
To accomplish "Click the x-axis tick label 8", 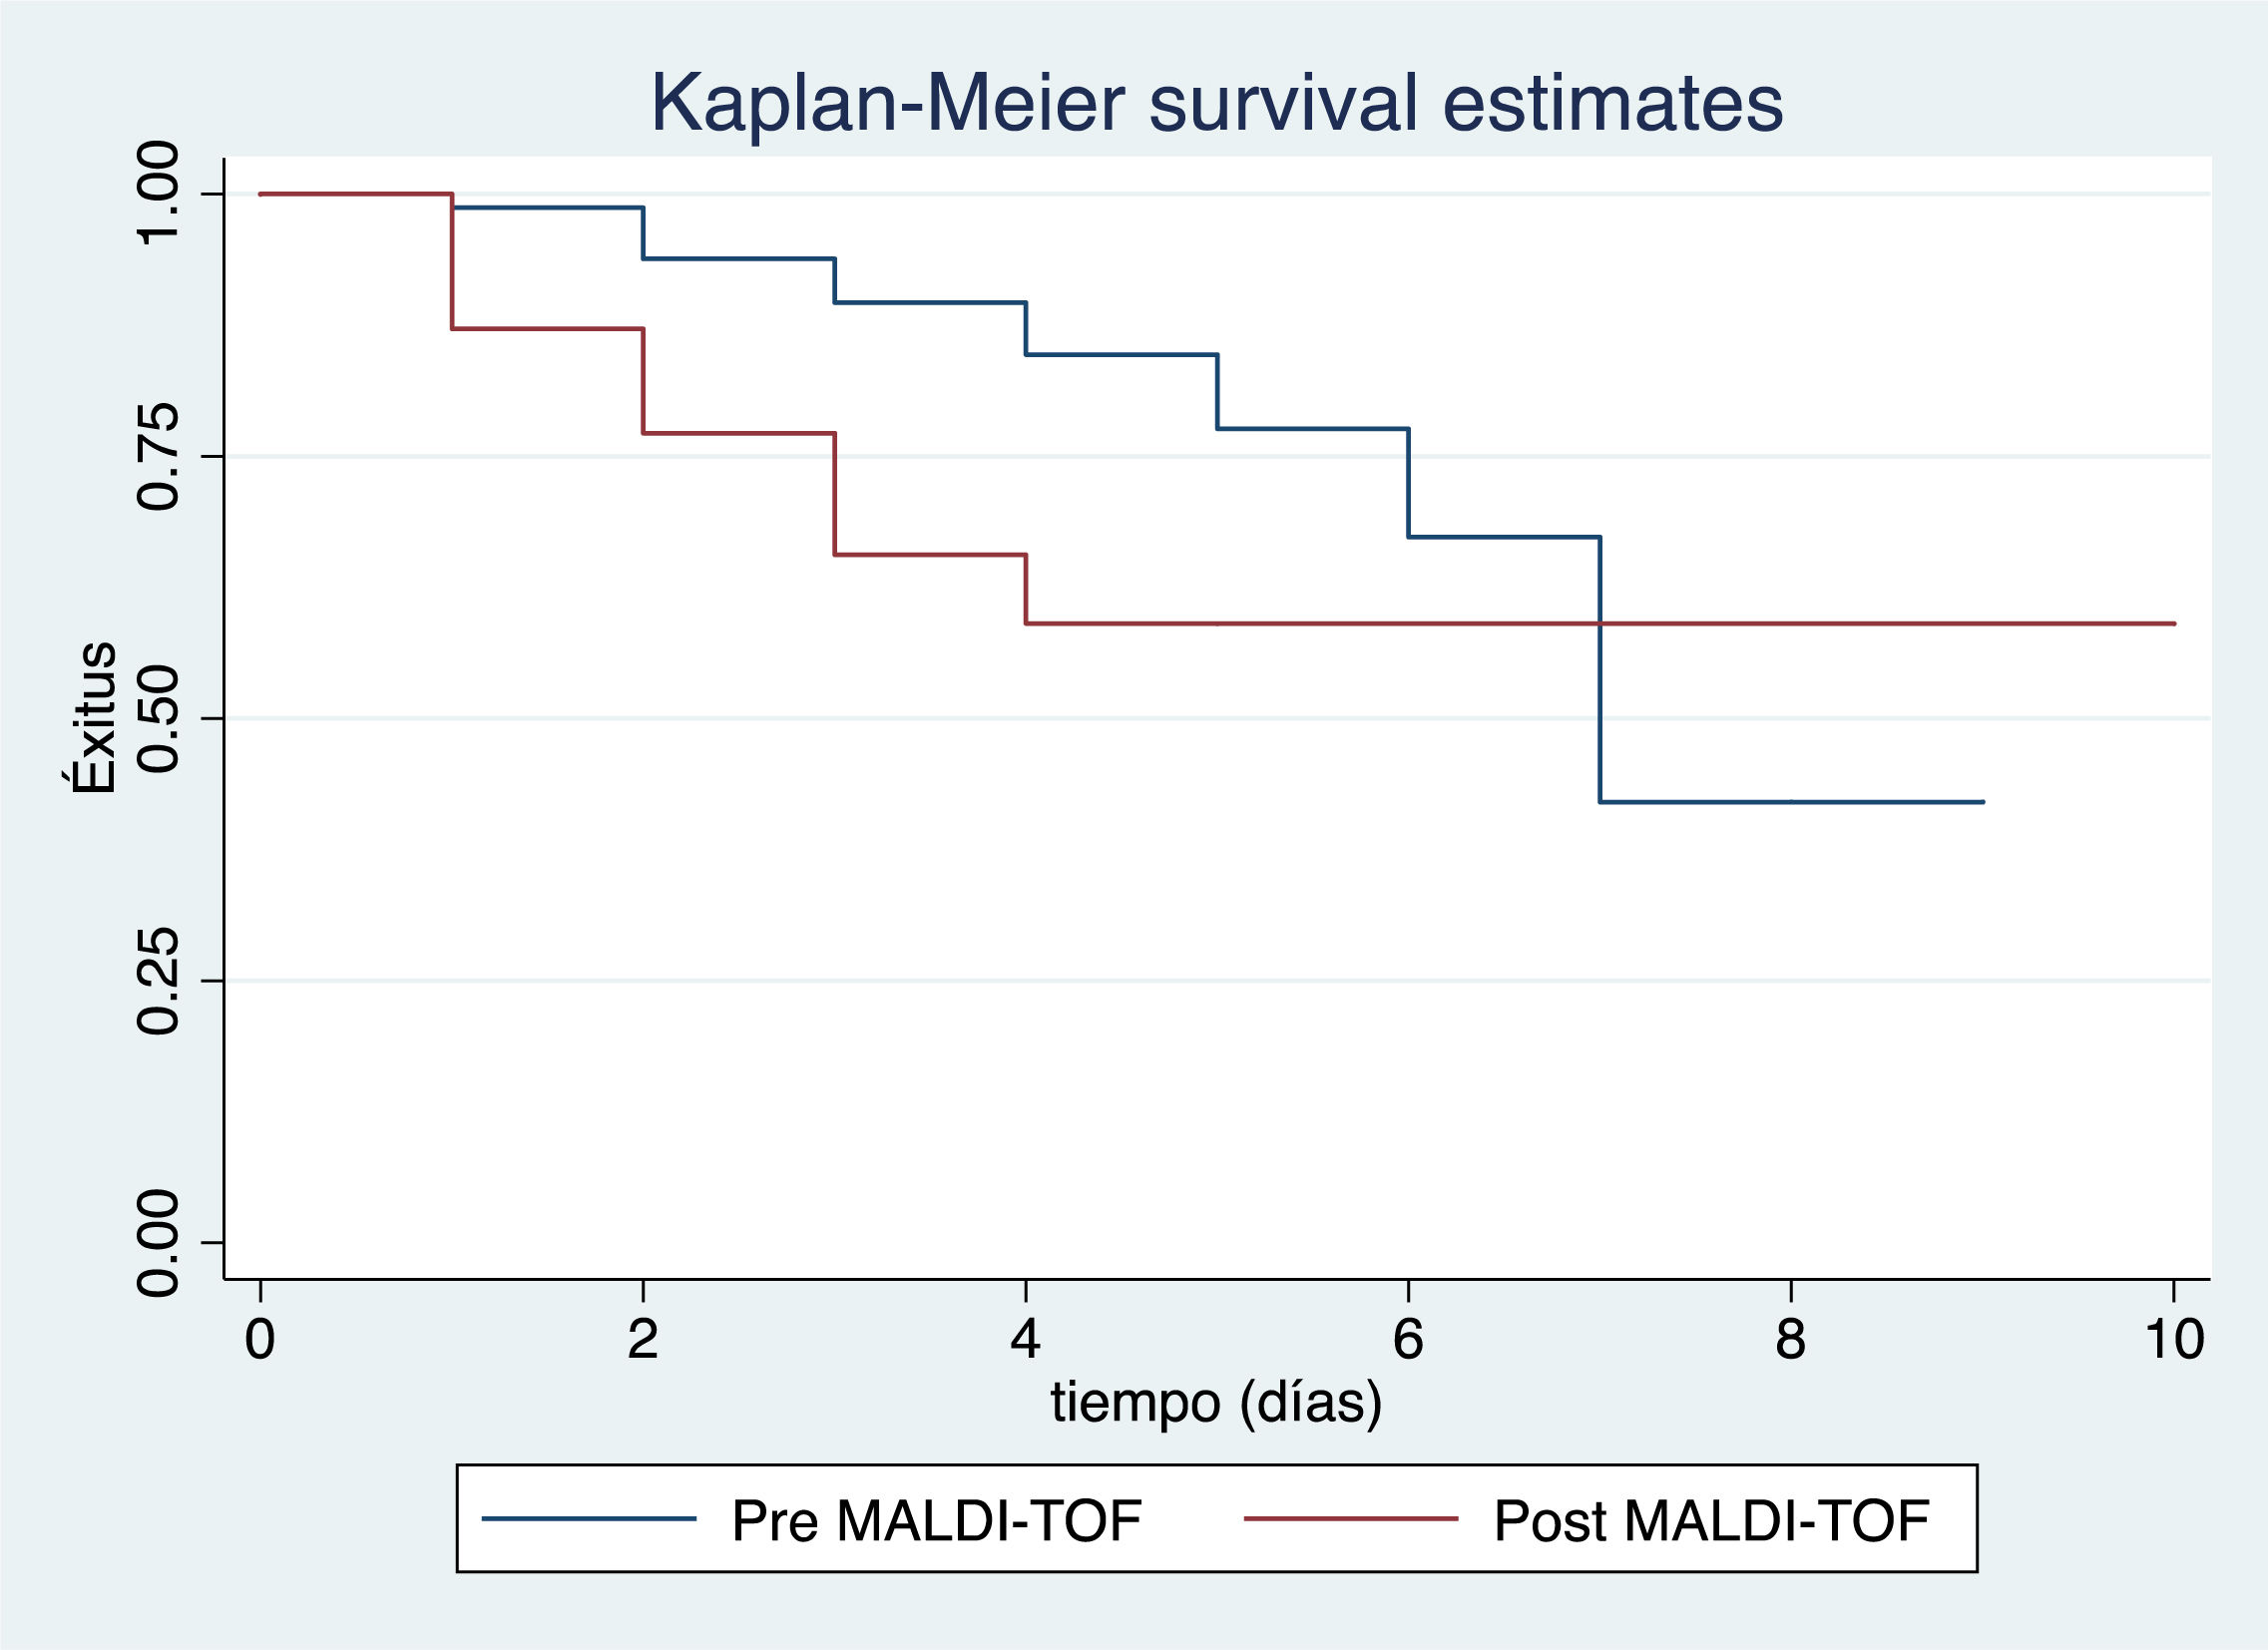I will coord(1790,1339).
